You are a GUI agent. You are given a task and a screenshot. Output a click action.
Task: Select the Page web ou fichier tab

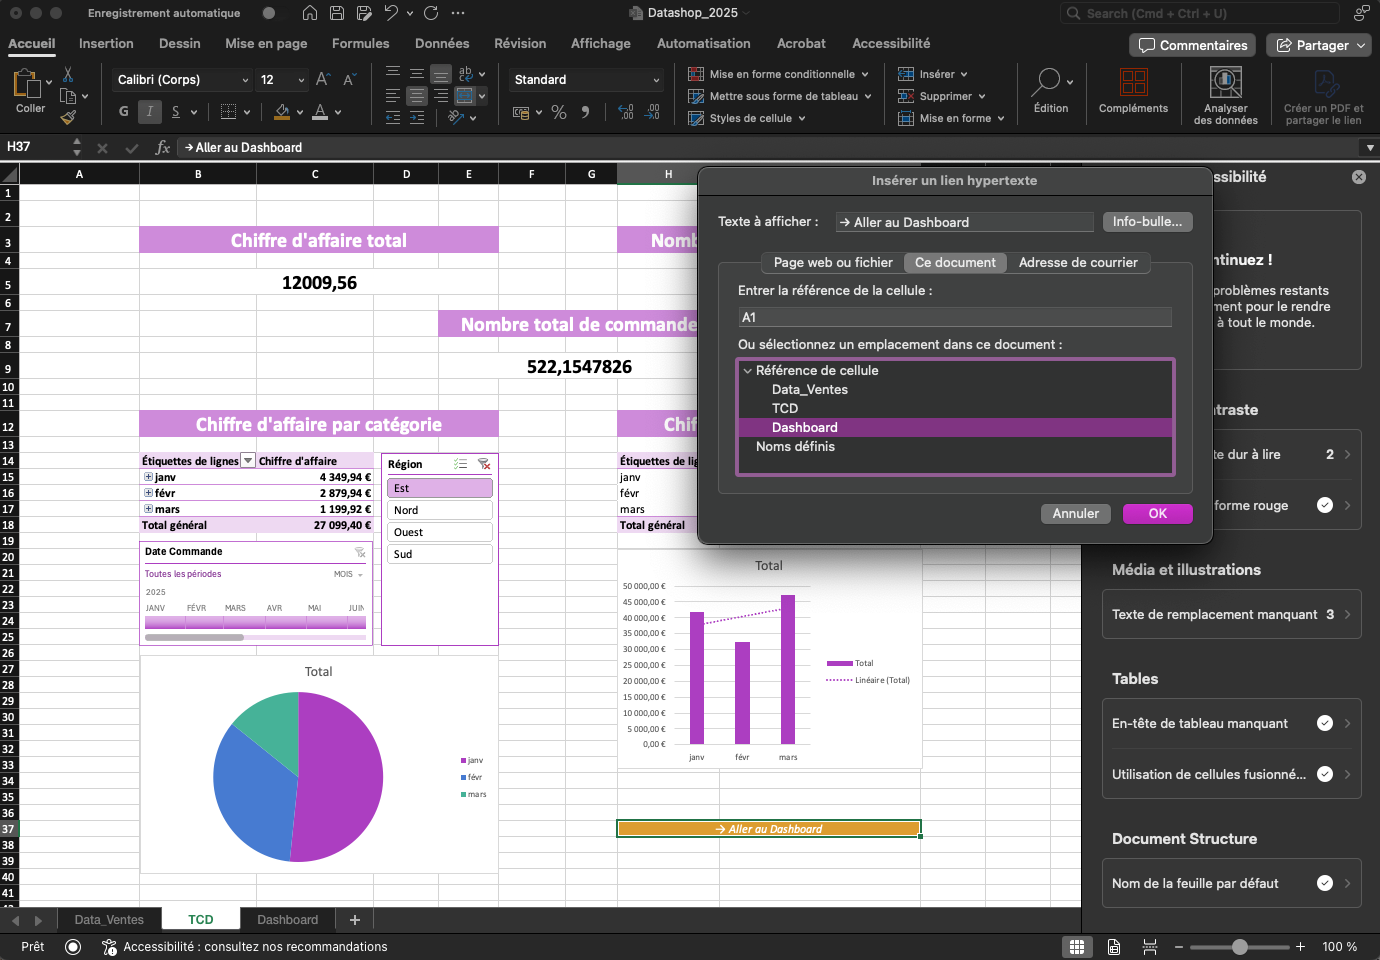(x=832, y=262)
